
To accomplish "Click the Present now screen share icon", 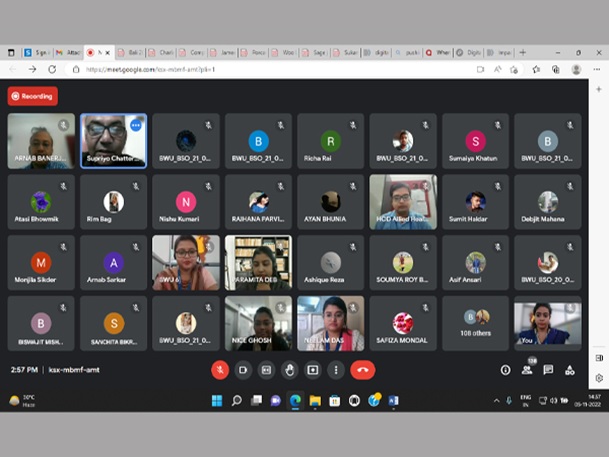I will click(313, 370).
